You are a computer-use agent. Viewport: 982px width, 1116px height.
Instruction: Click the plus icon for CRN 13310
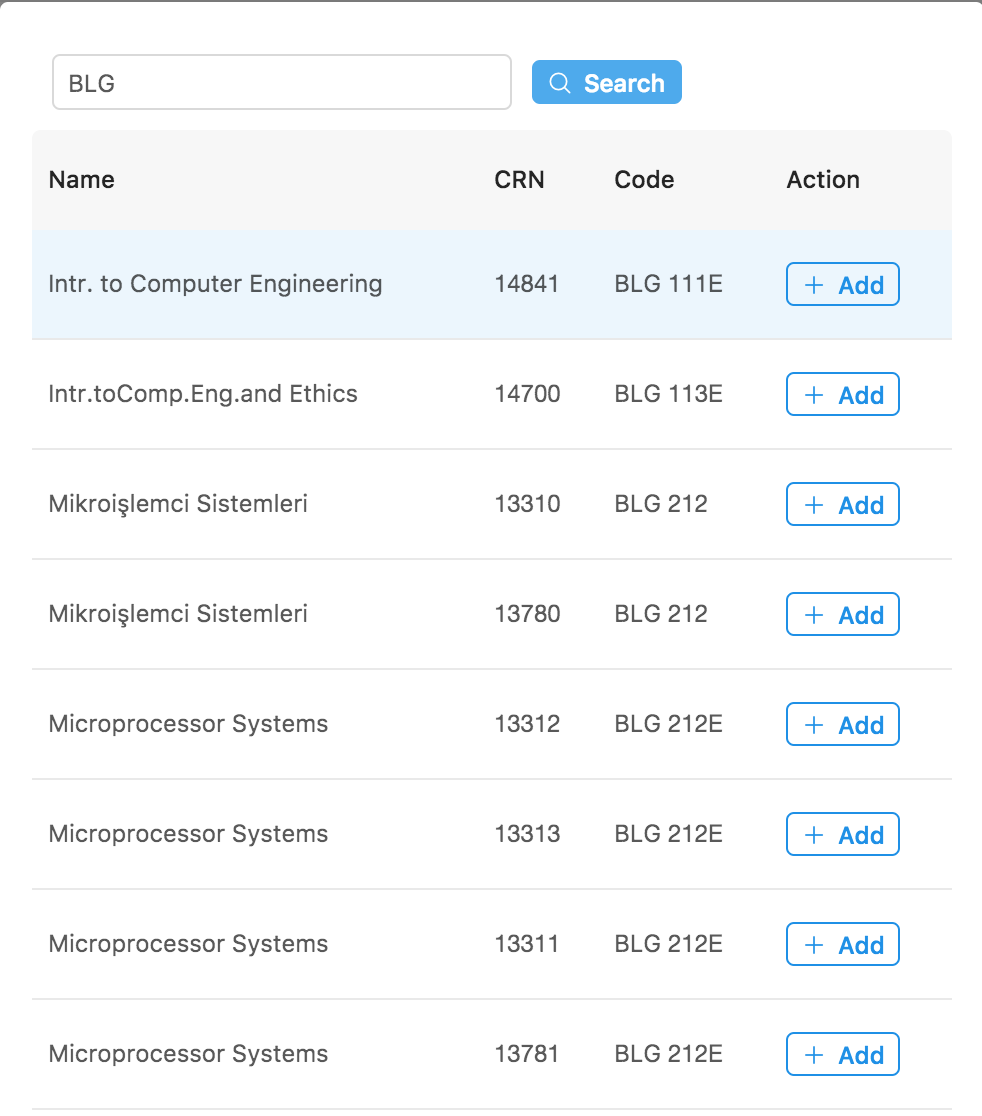813,505
